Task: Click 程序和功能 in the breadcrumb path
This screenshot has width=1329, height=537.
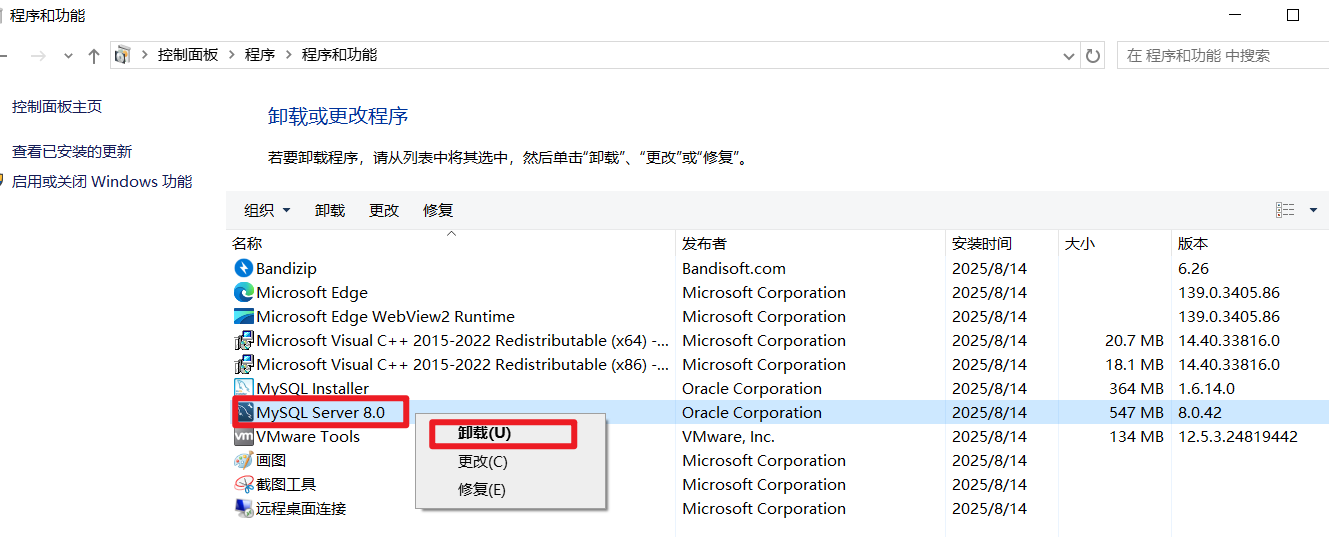Action: (x=339, y=55)
